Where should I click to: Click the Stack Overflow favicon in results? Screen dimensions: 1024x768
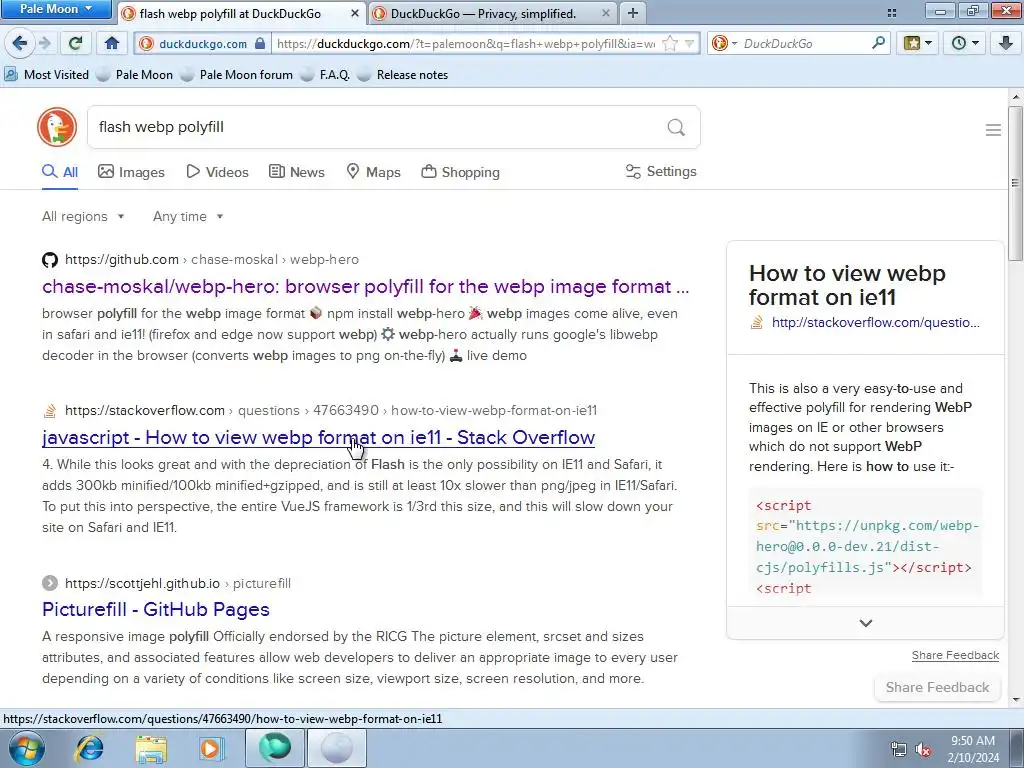(50, 411)
